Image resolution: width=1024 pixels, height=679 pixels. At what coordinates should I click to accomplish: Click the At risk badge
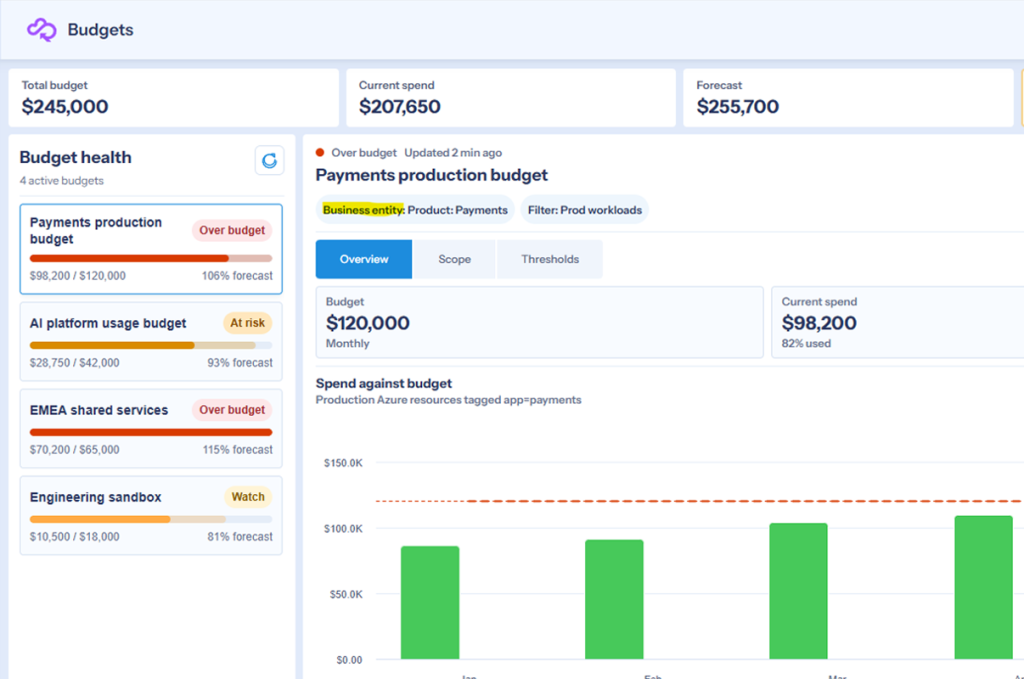[x=248, y=323]
